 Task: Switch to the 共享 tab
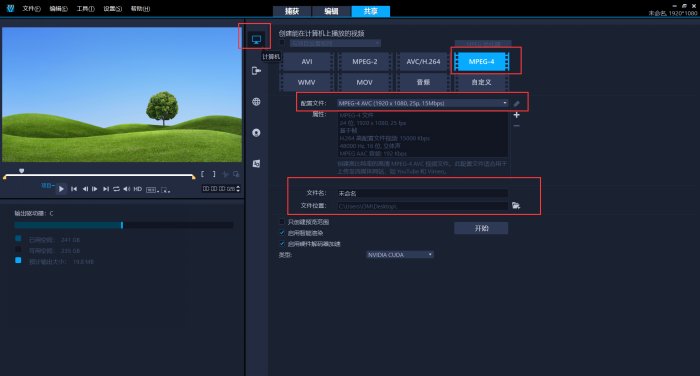pyautogui.click(x=371, y=11)
